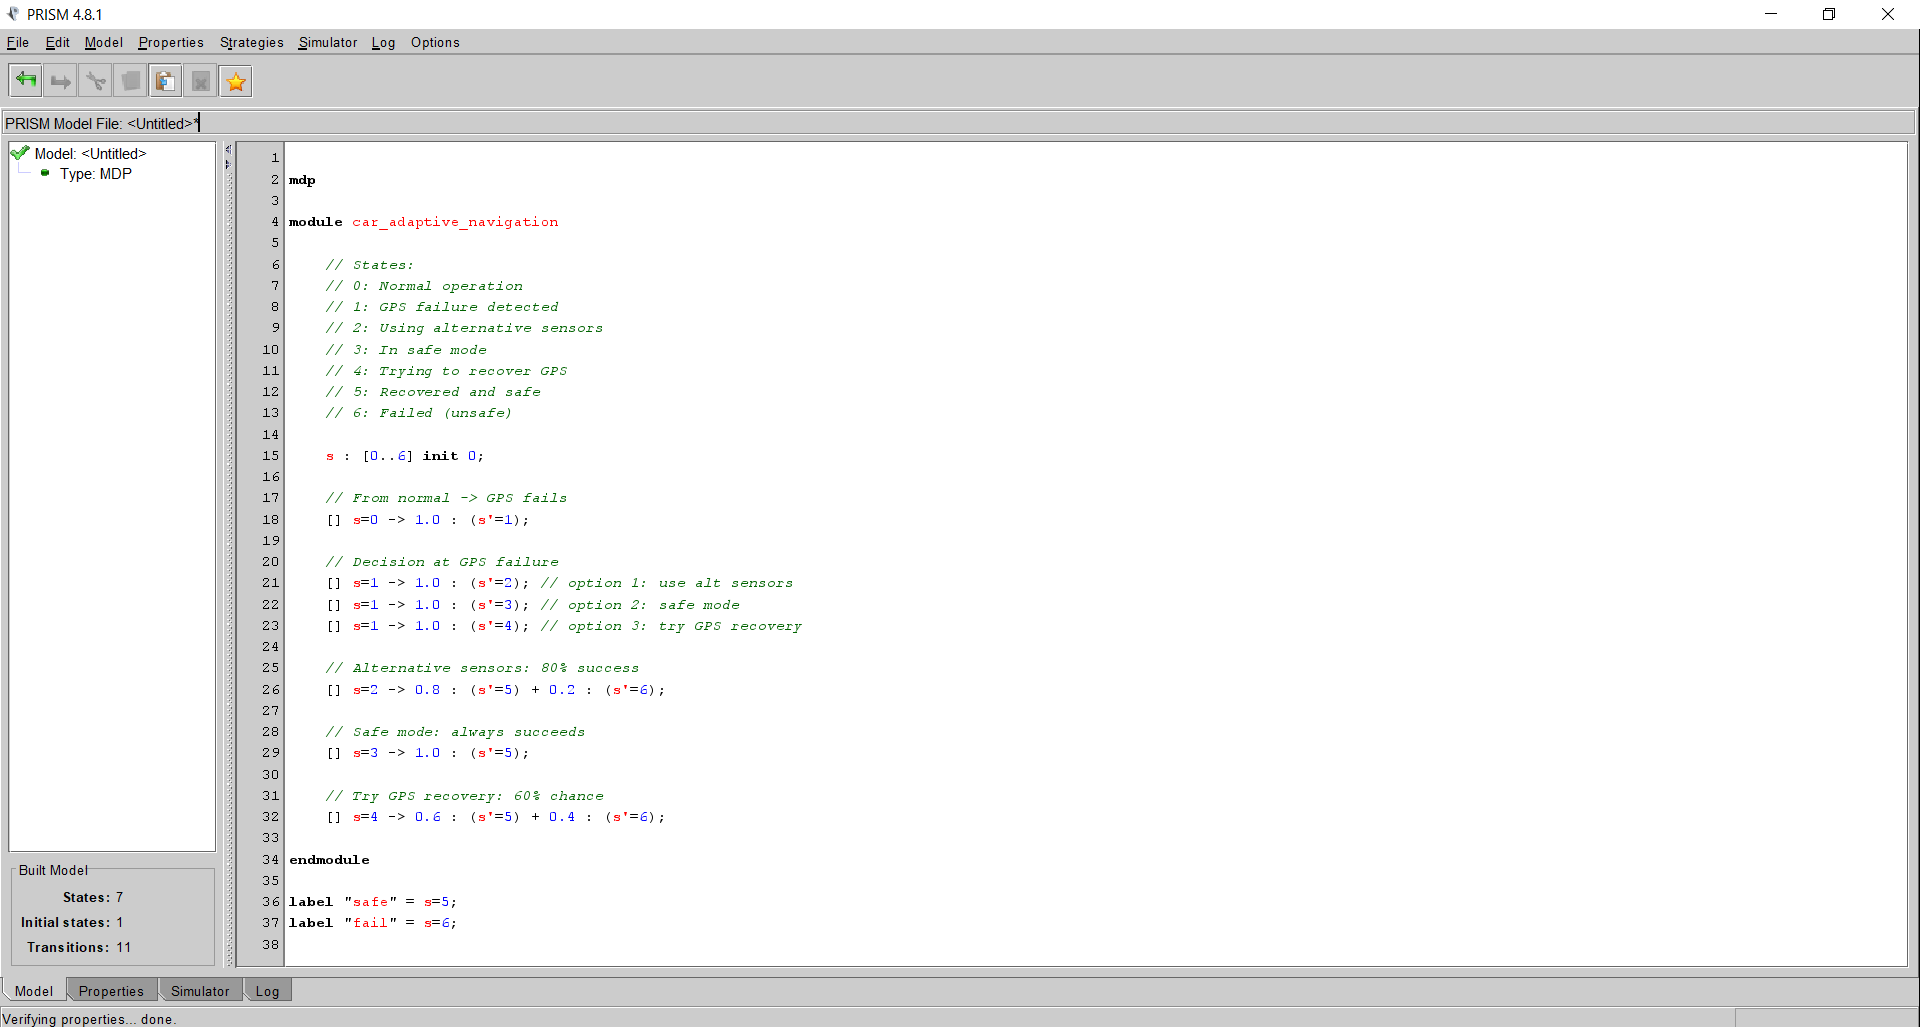Expand the left panel with right divider arrow
This screenshot has height=1027, width=1920.
point(228,164)
